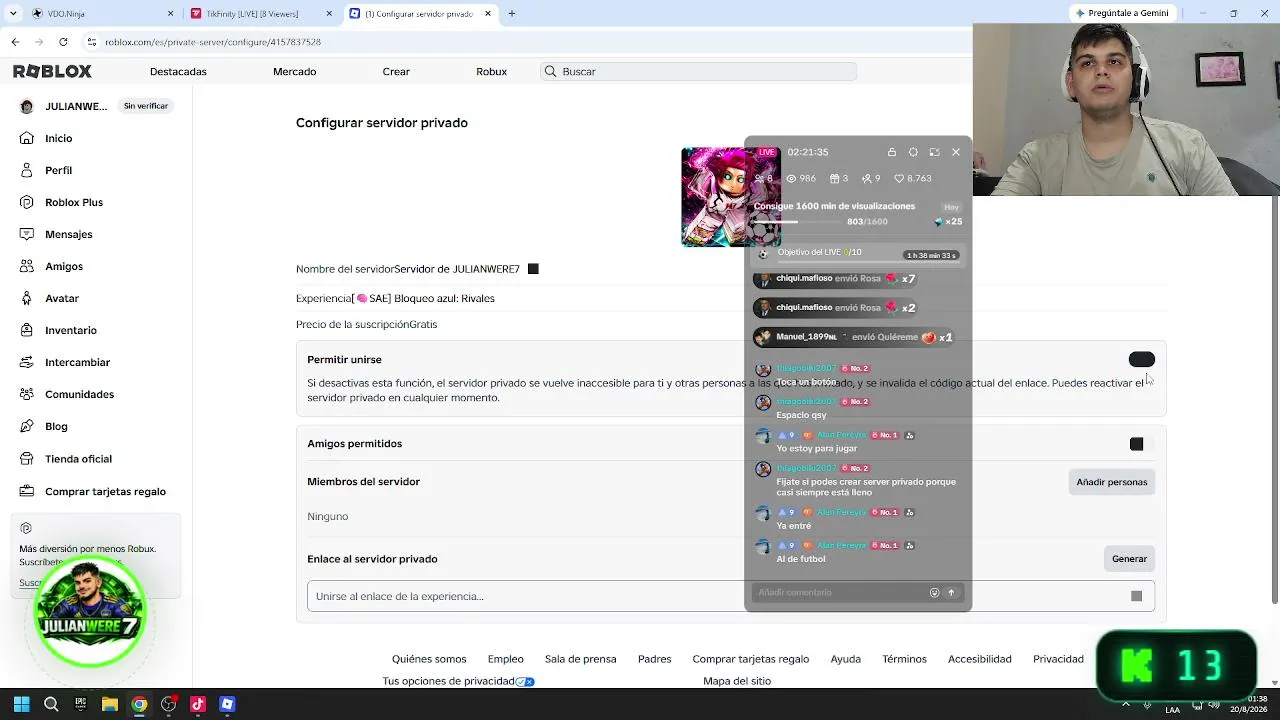The width and height of the screenshot is (1280, 720).
Task: Toggle the Permitir unirse switch
Action: [1141, 360]
